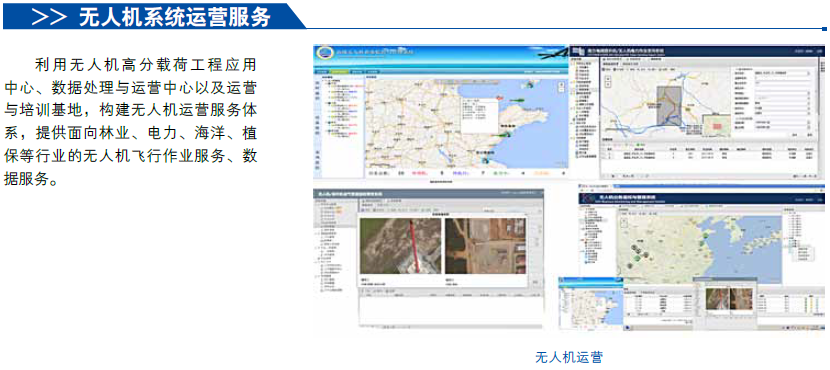Open the right-hand aerial photo in the comparison dialog

click(x=485, y=246)
